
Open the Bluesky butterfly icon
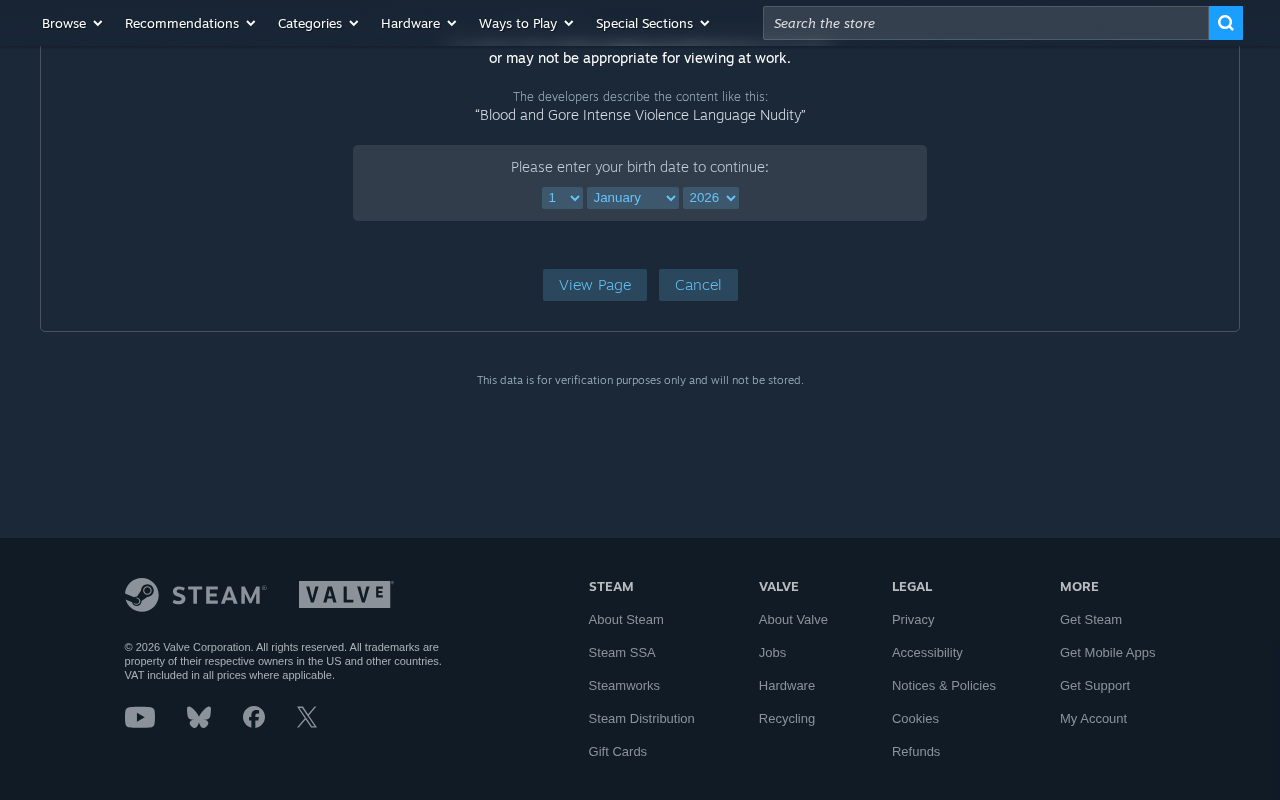tap(199, 717)
